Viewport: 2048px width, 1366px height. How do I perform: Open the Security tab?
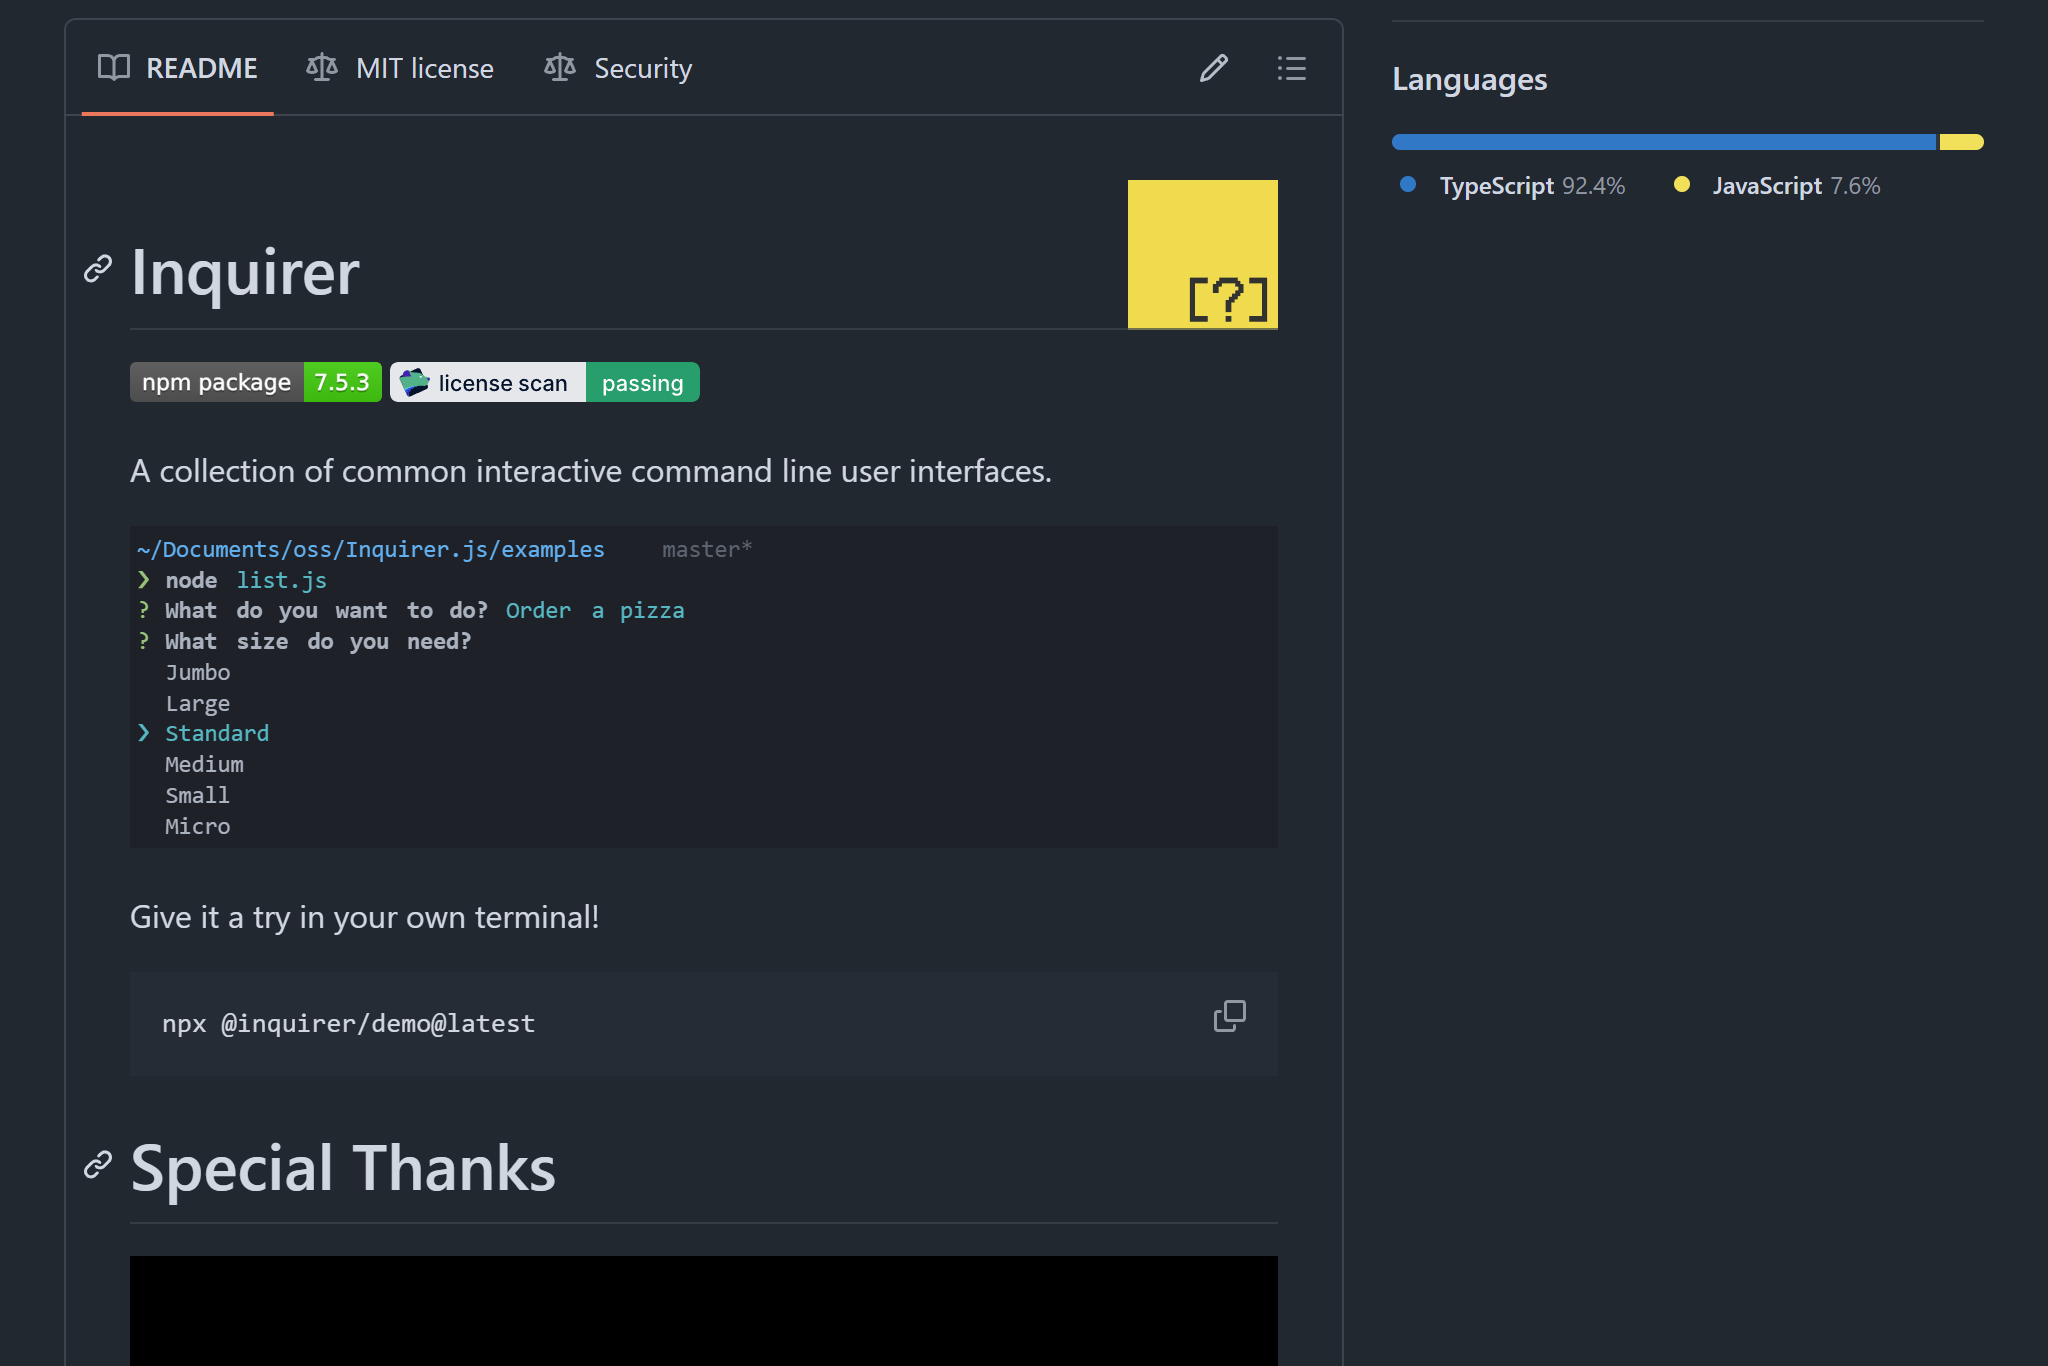click(643, 68)
